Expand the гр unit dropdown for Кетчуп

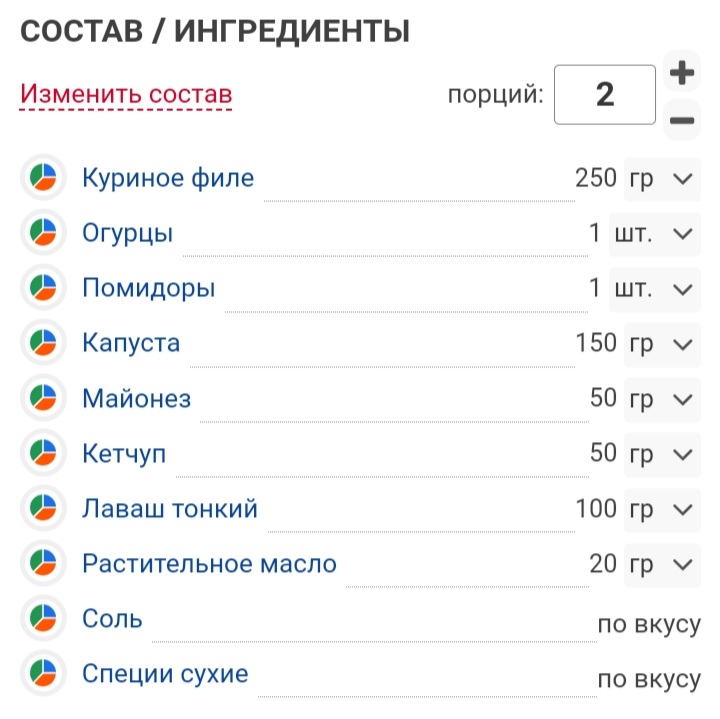pyautogui.click(x=662, y=455)
